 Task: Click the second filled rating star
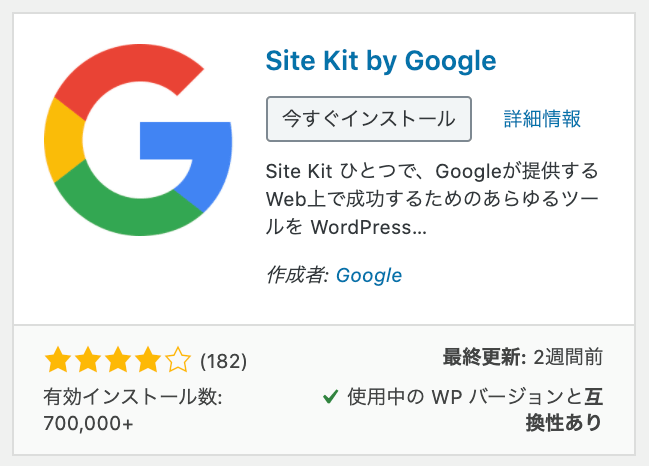tap(88, 360)
